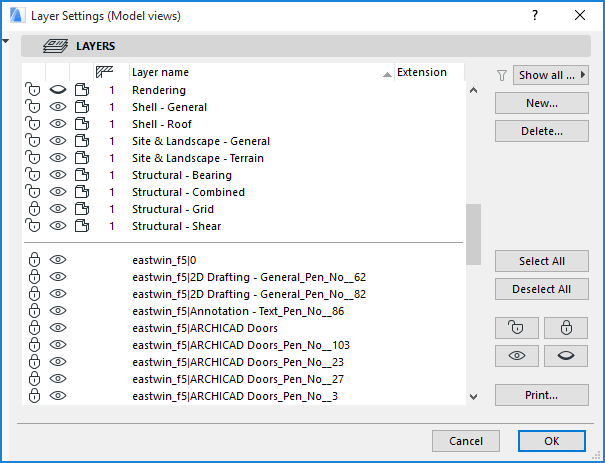Click the lock icon for eastwin_f5|ARCHICAD Doors

[x=33, y=328]
